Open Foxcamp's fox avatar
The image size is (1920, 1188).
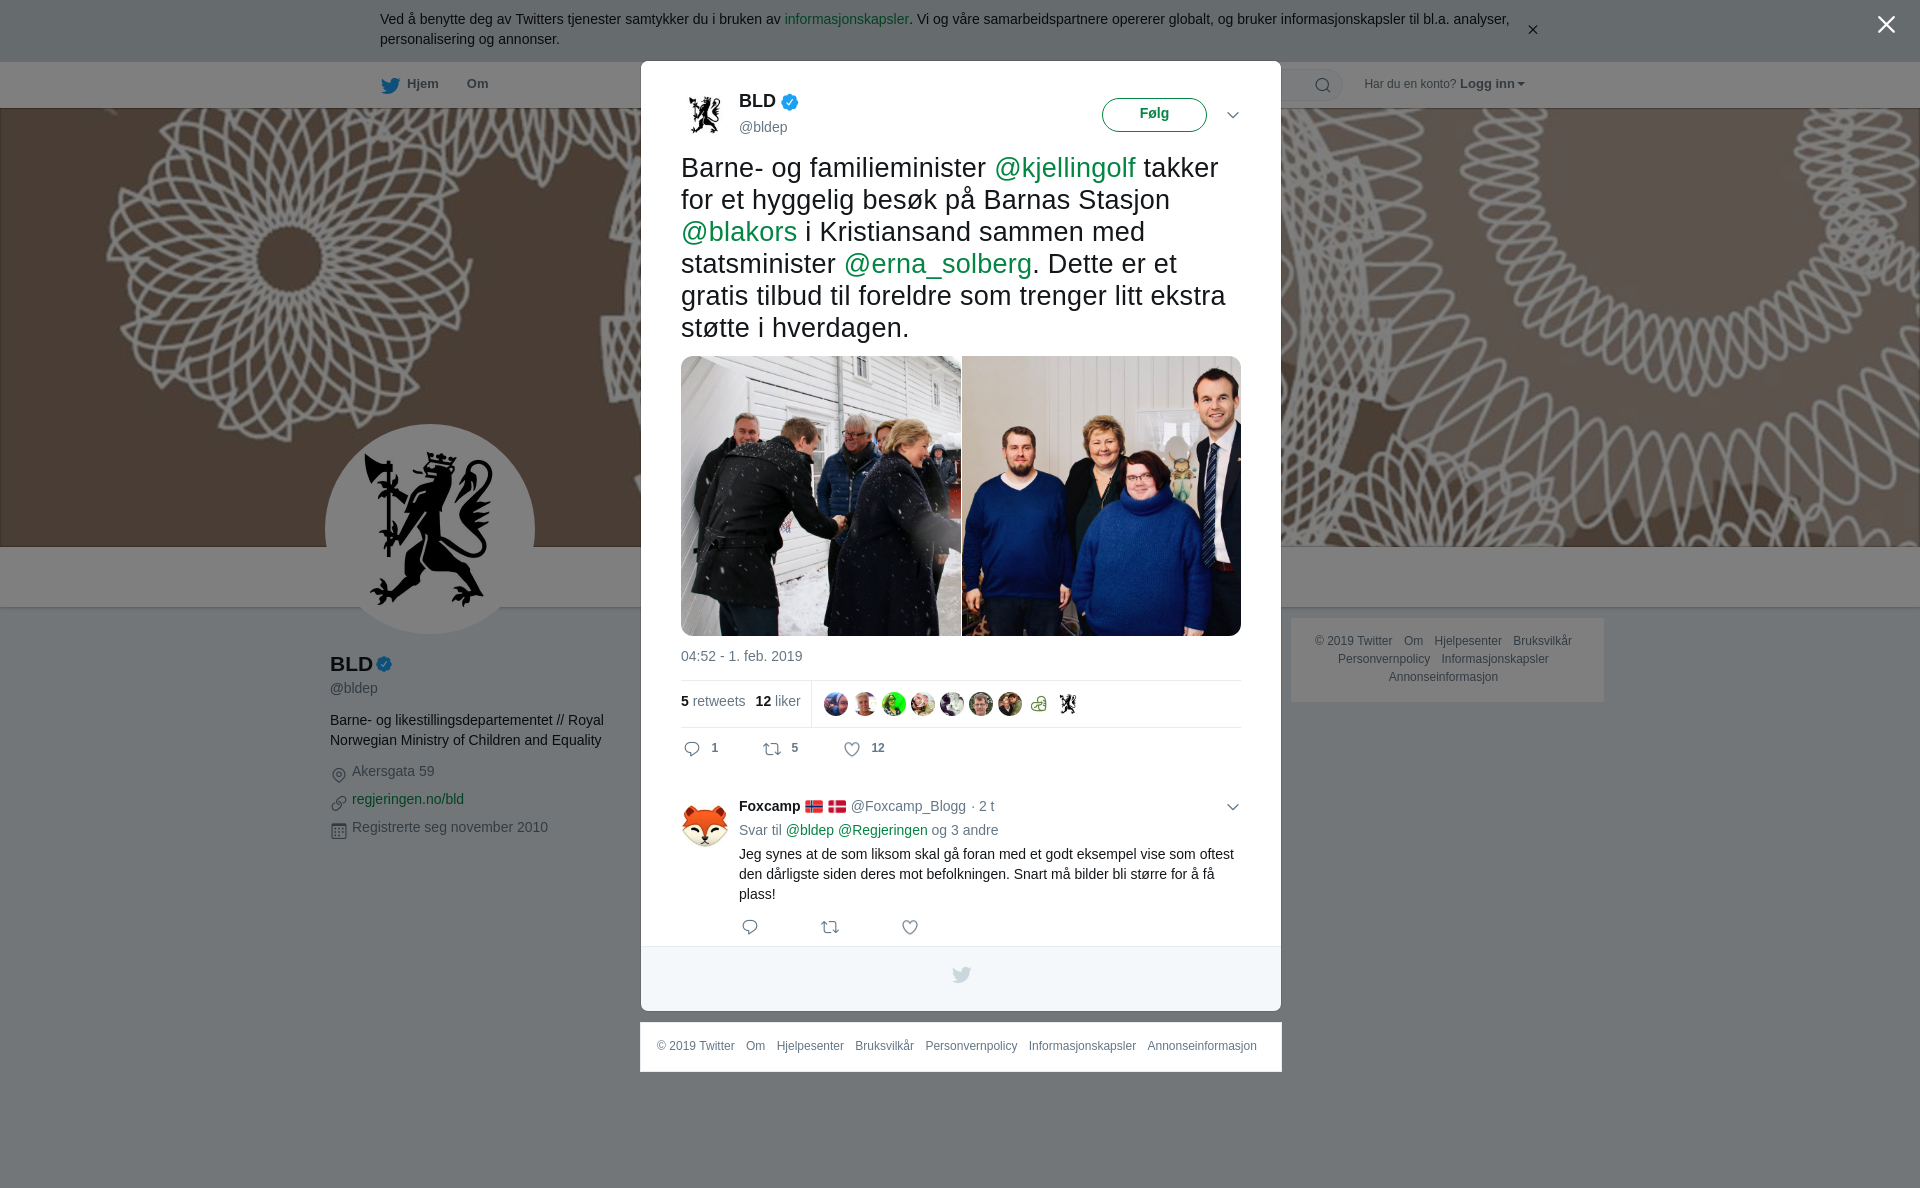click(x=705, y=824)
